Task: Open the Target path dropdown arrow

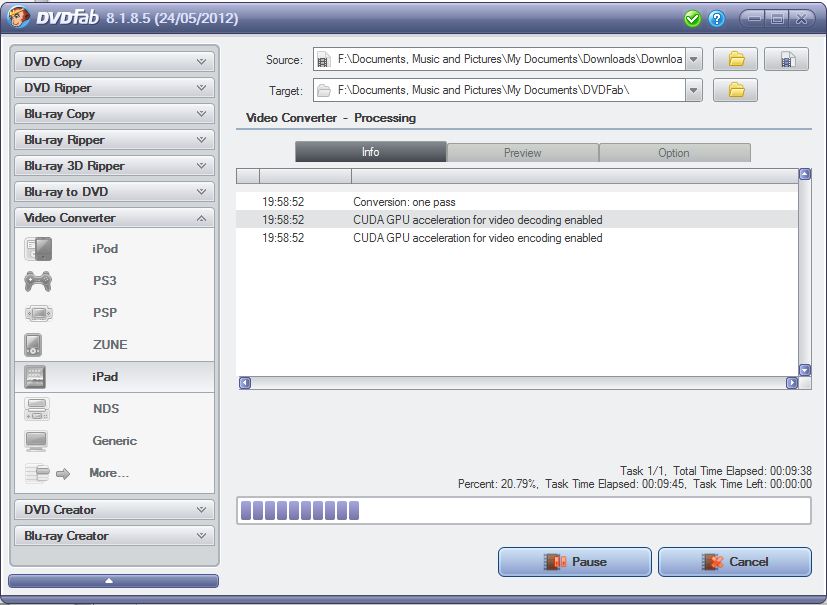Action: tap(694, 90)
